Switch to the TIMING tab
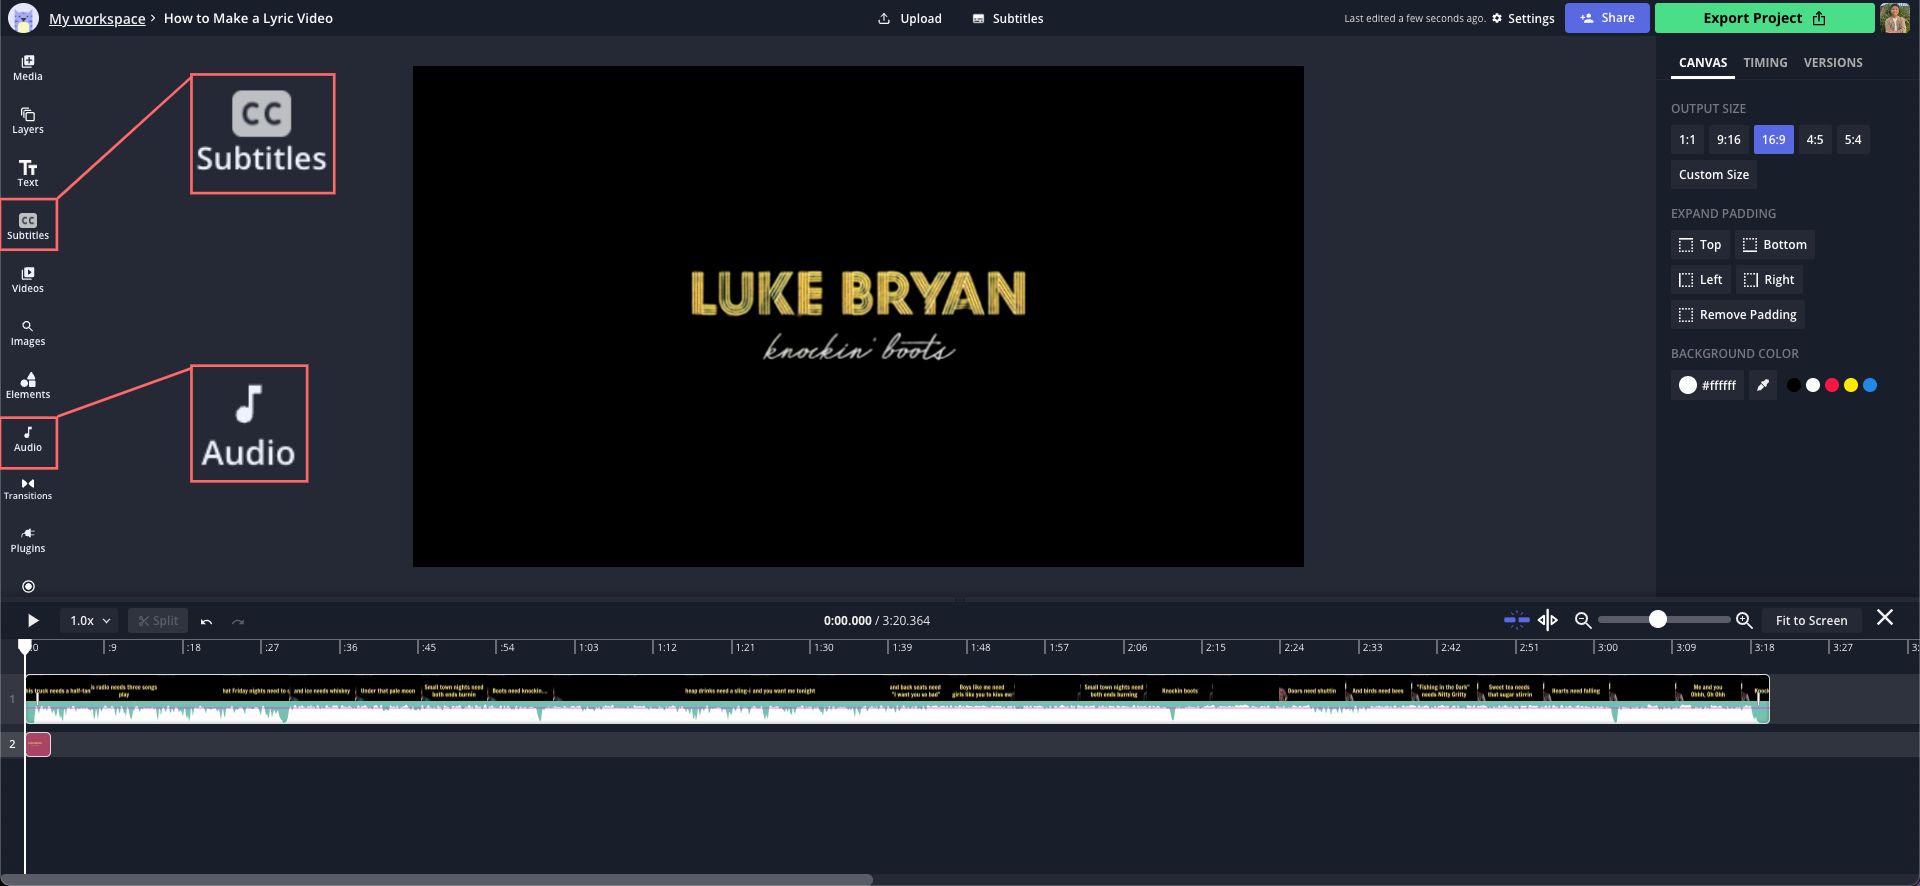Screen dimensions: 1920x886 1765,63
